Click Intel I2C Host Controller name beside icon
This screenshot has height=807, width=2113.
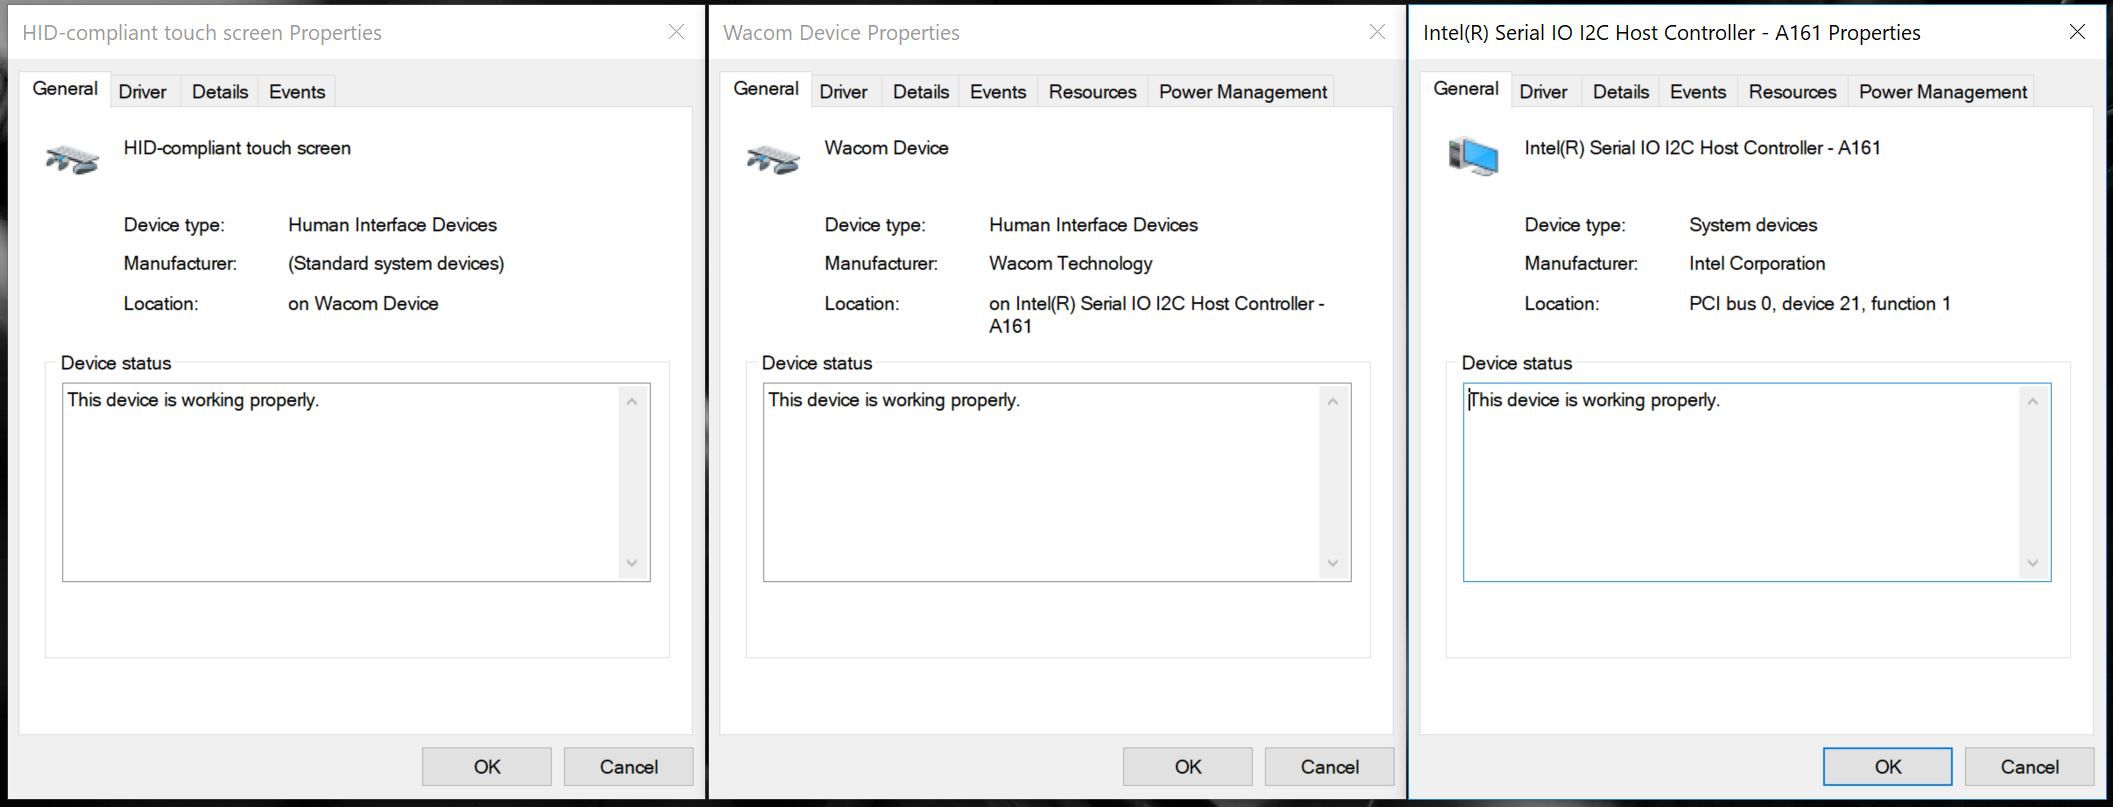(1703, 148)
